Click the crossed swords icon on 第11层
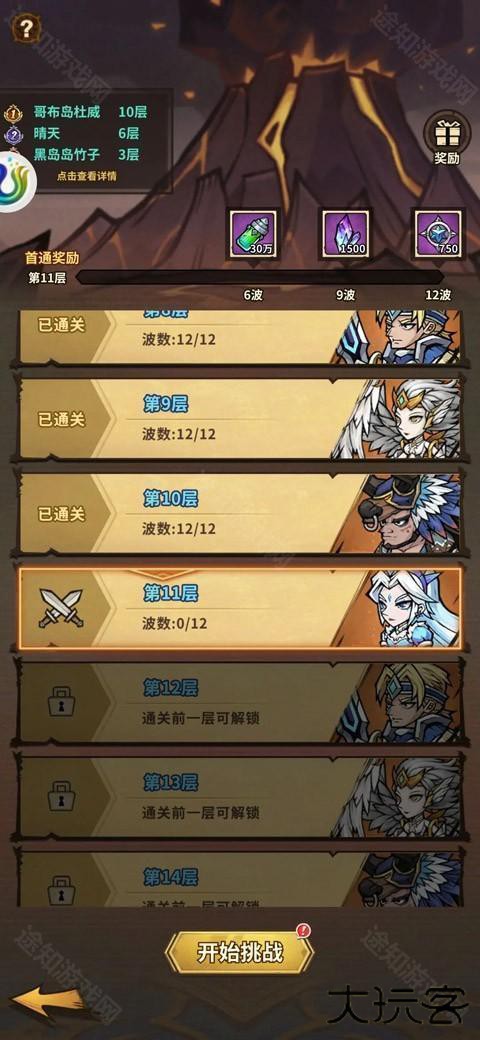 pyautogui.click(x=61, y=608)
